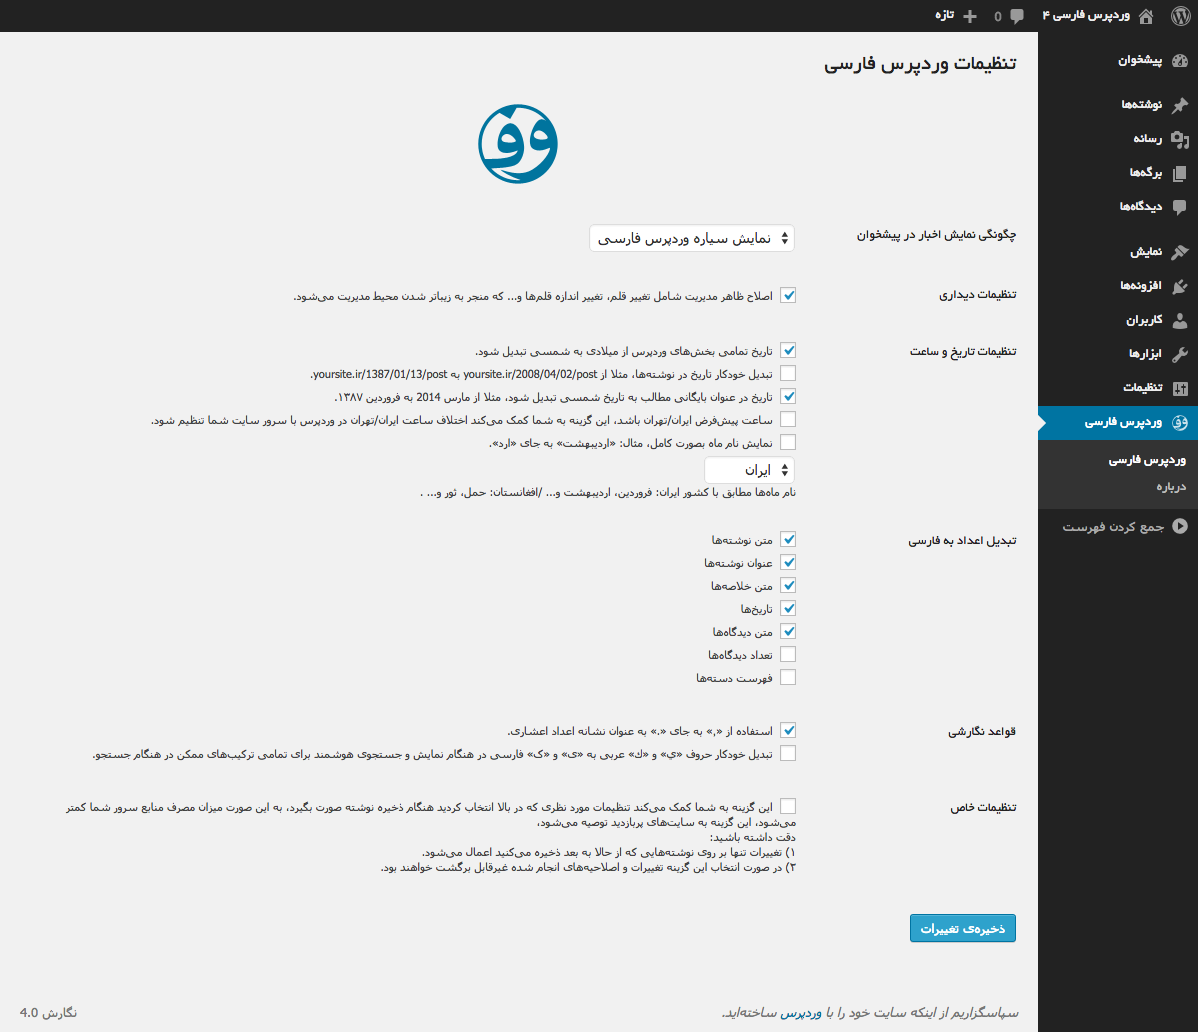Screen dimensions: 1198x1032
Task: Click version text نگارش 4.0
Action: pyautogui.click(x=48, y=1013)
